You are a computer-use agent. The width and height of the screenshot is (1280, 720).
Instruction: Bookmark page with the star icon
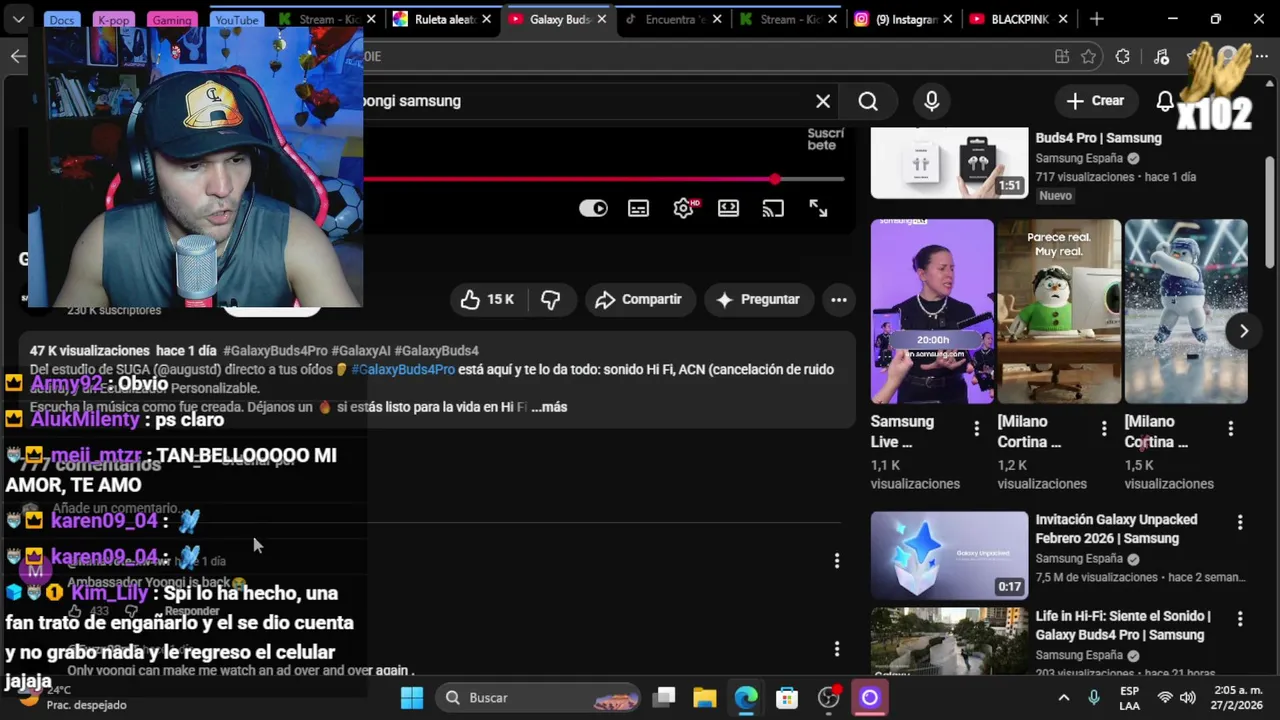(x=1089, y=57)
